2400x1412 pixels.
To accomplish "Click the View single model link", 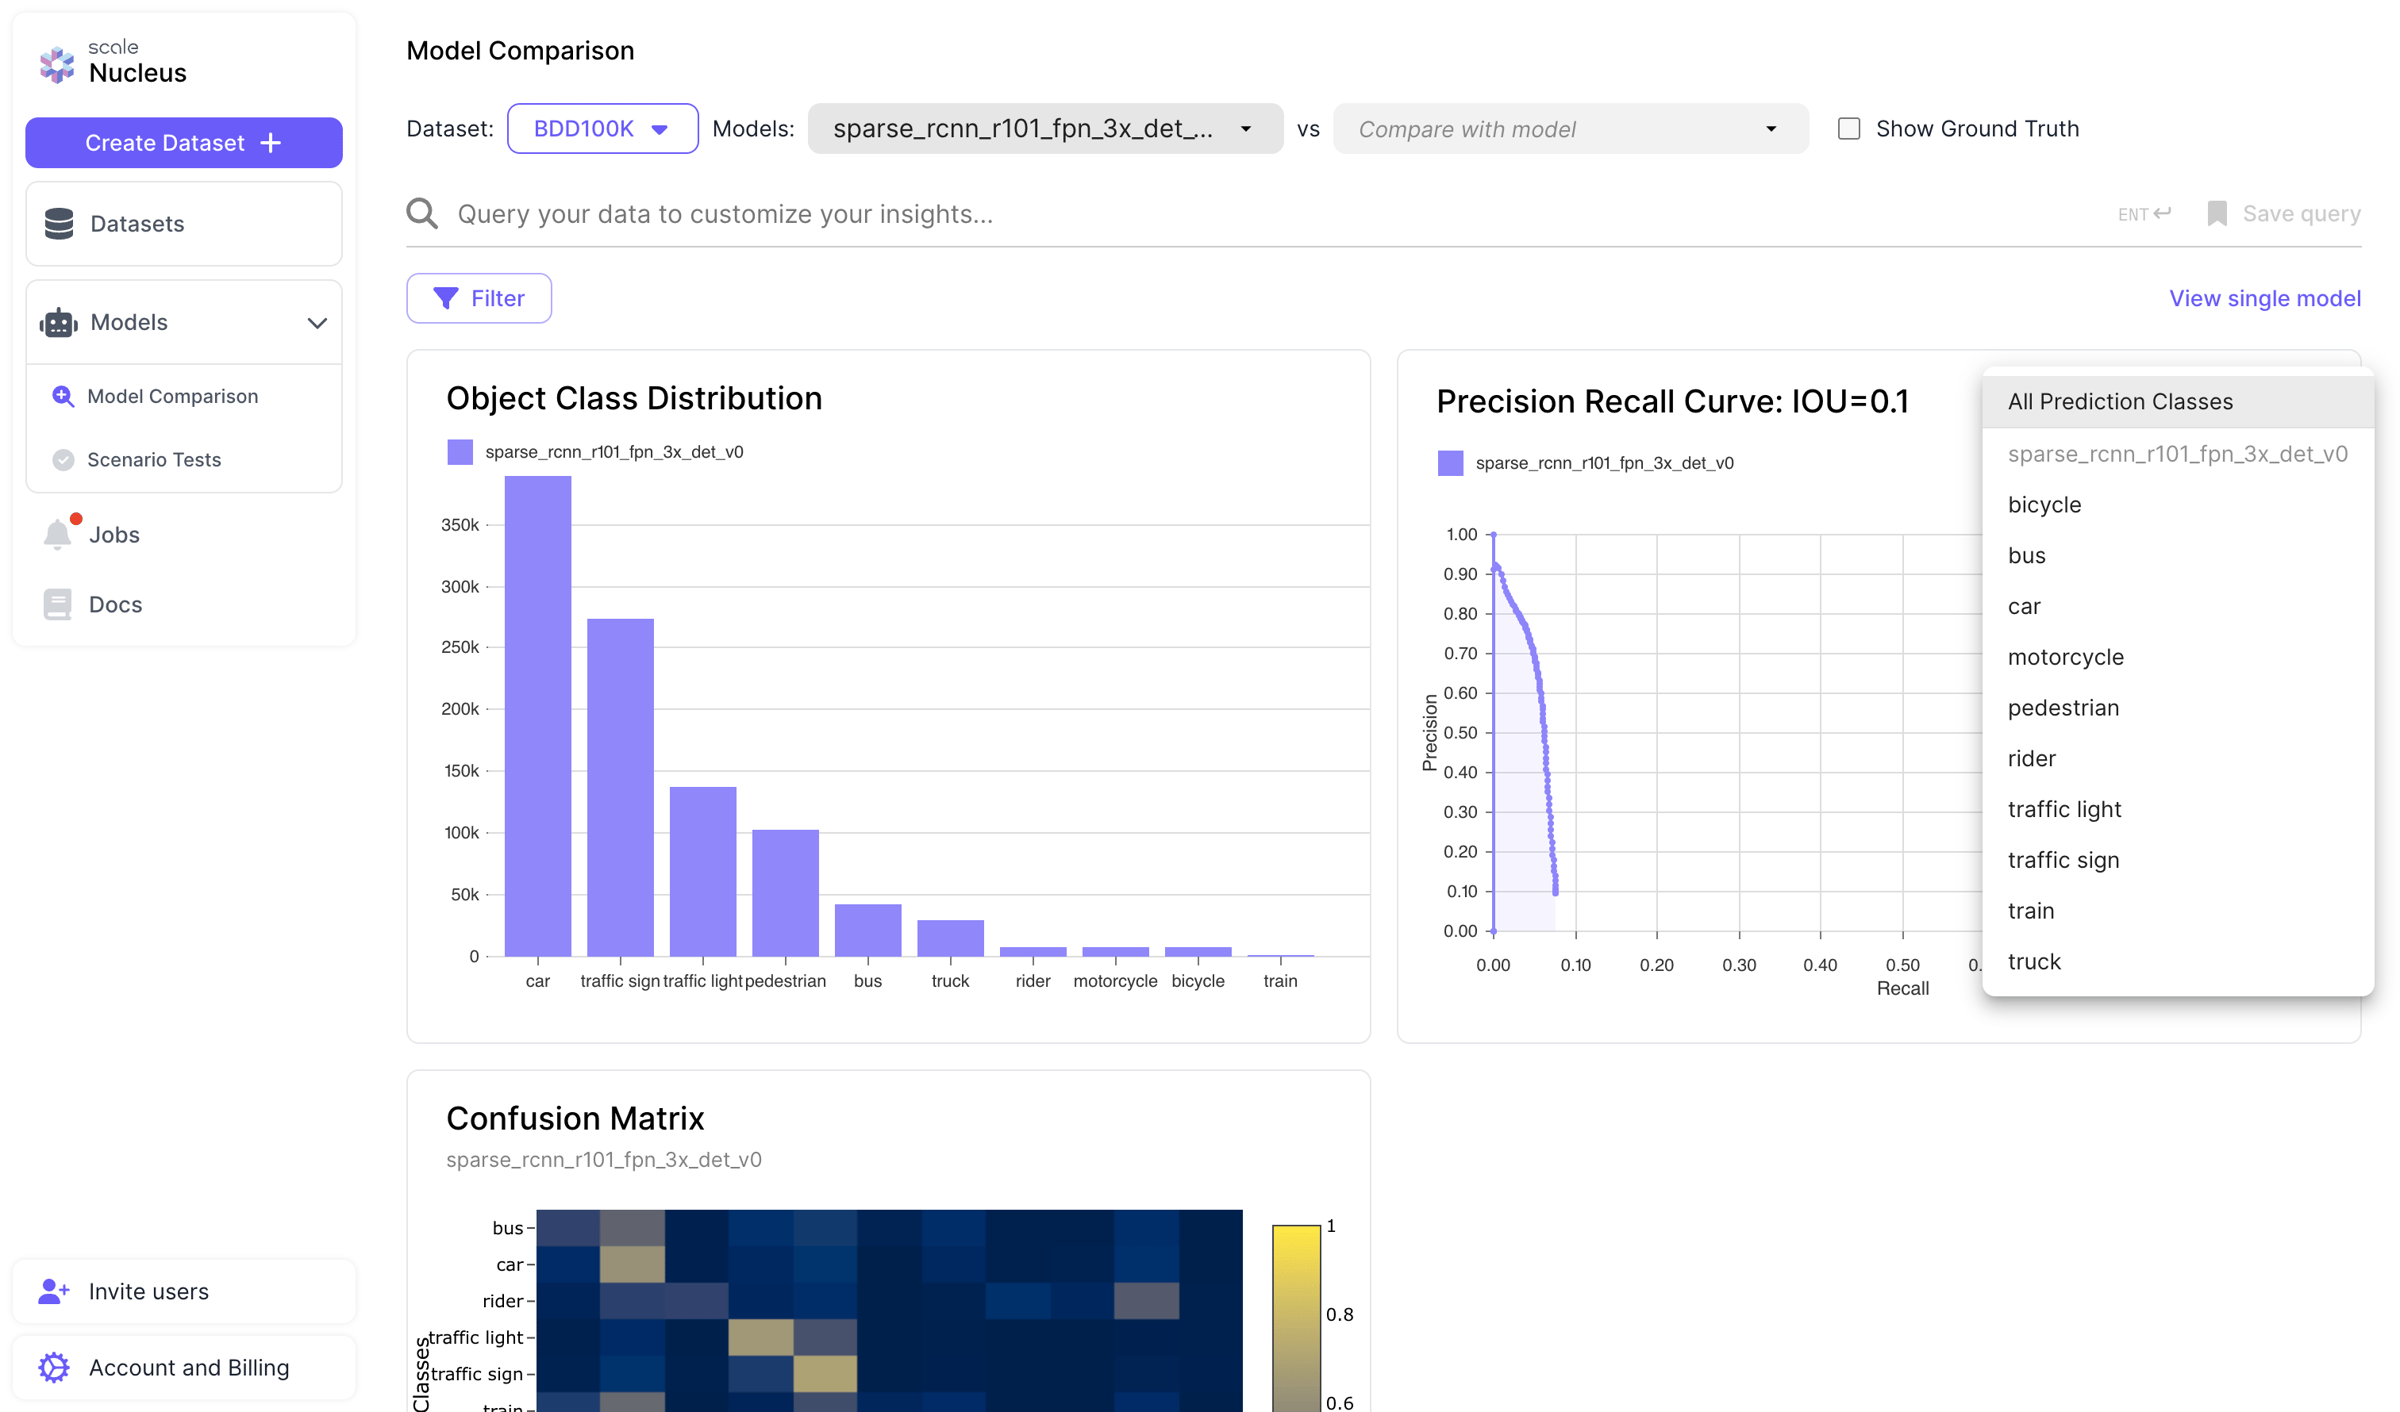I will pyautogui.click(x=2265, y=298).
